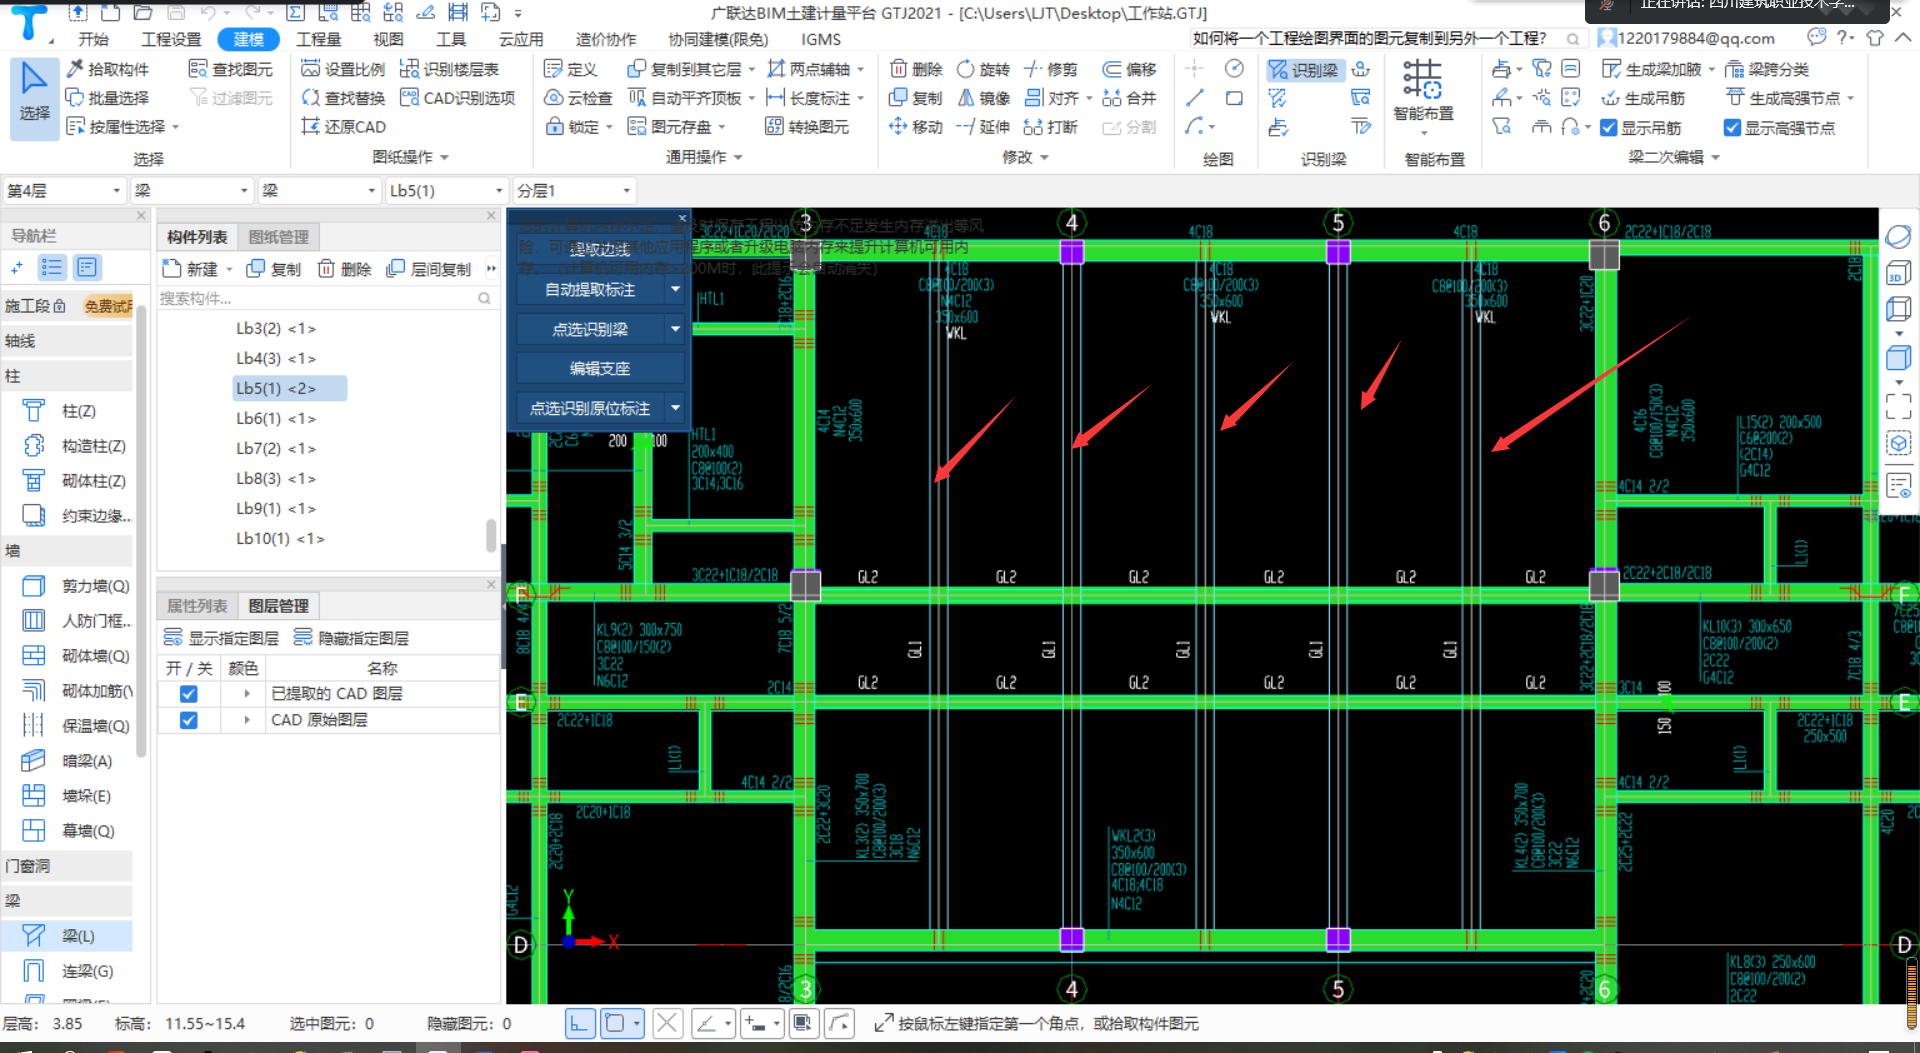Click the component list vertical scrollbar
Screen dimensions: 1920x1053
[491, 535]
